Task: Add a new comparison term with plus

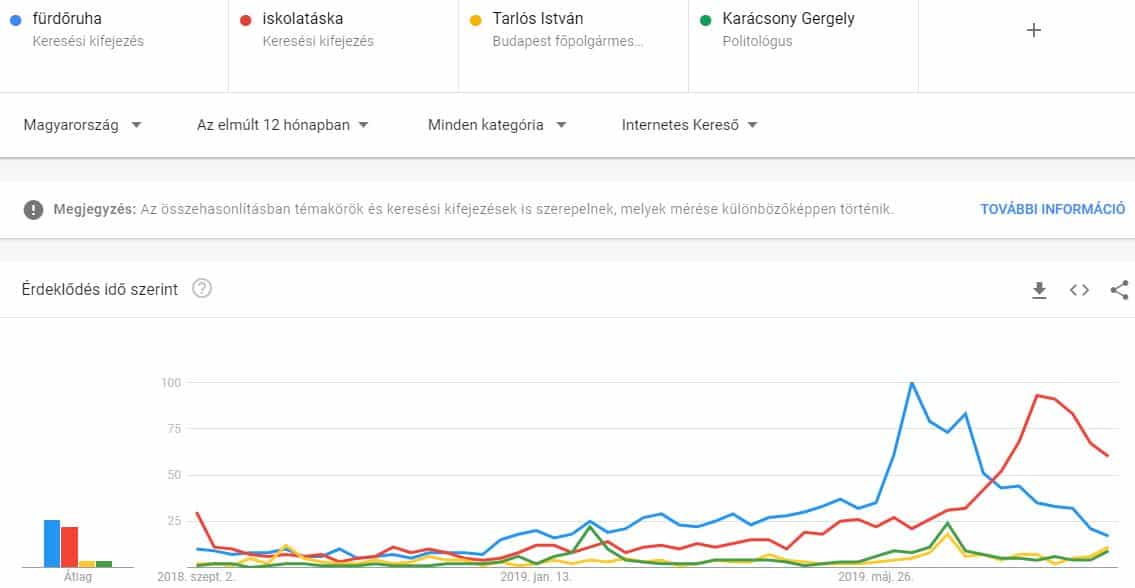Action: (1034, 30)
